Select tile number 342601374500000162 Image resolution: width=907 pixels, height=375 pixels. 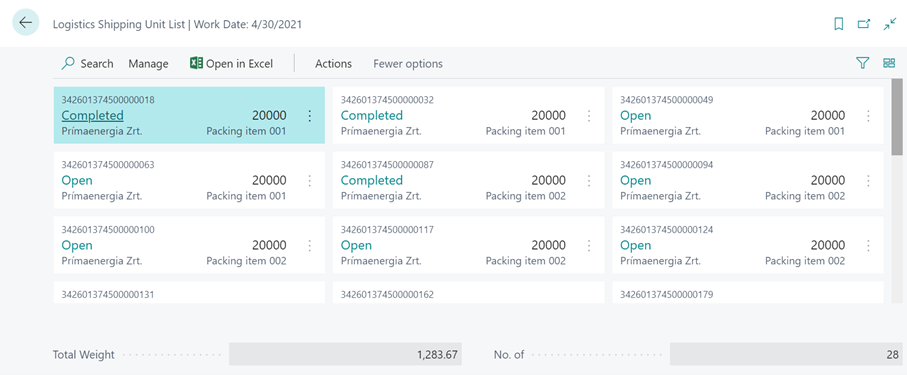point(469,293)
